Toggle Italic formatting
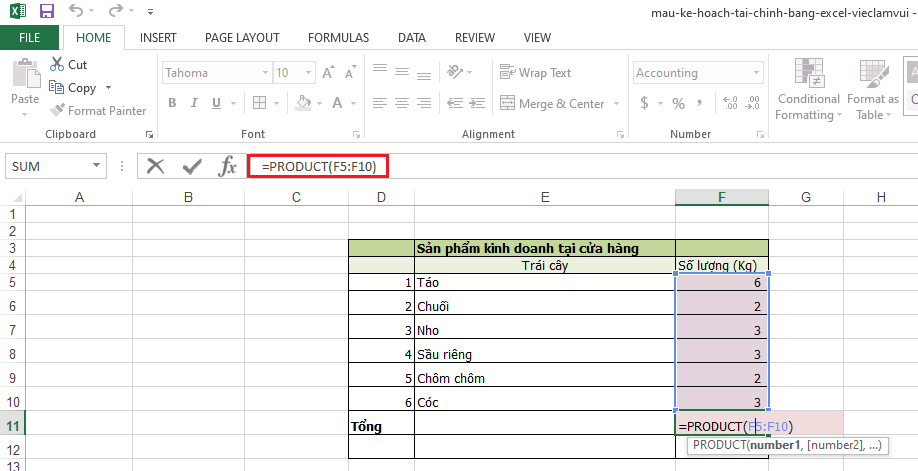 coord(194,103)
